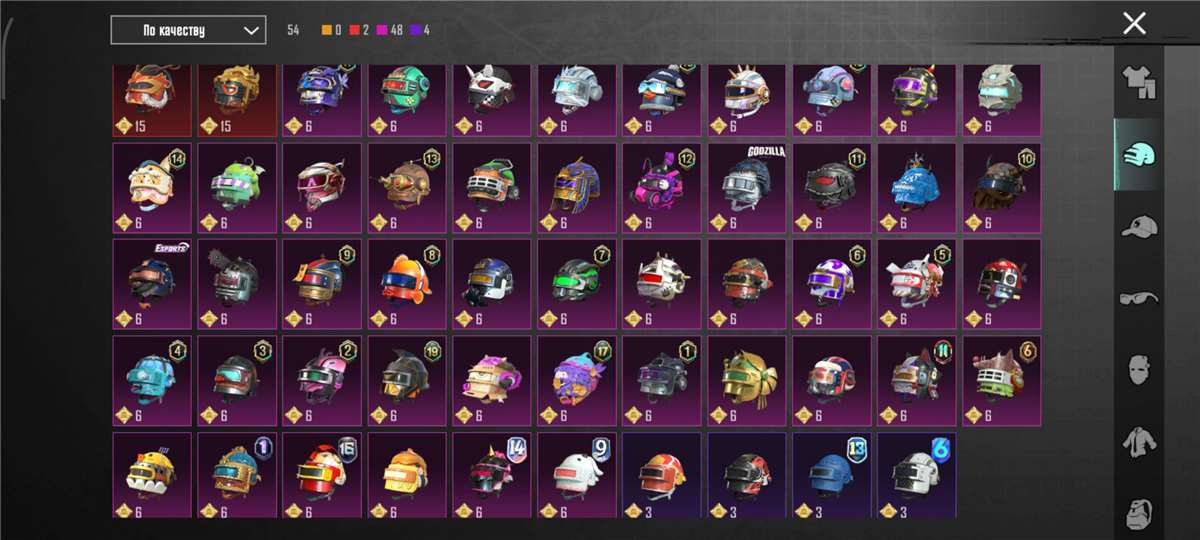Open the backpack category at sidebar bottom

(x=1138, y=511)
